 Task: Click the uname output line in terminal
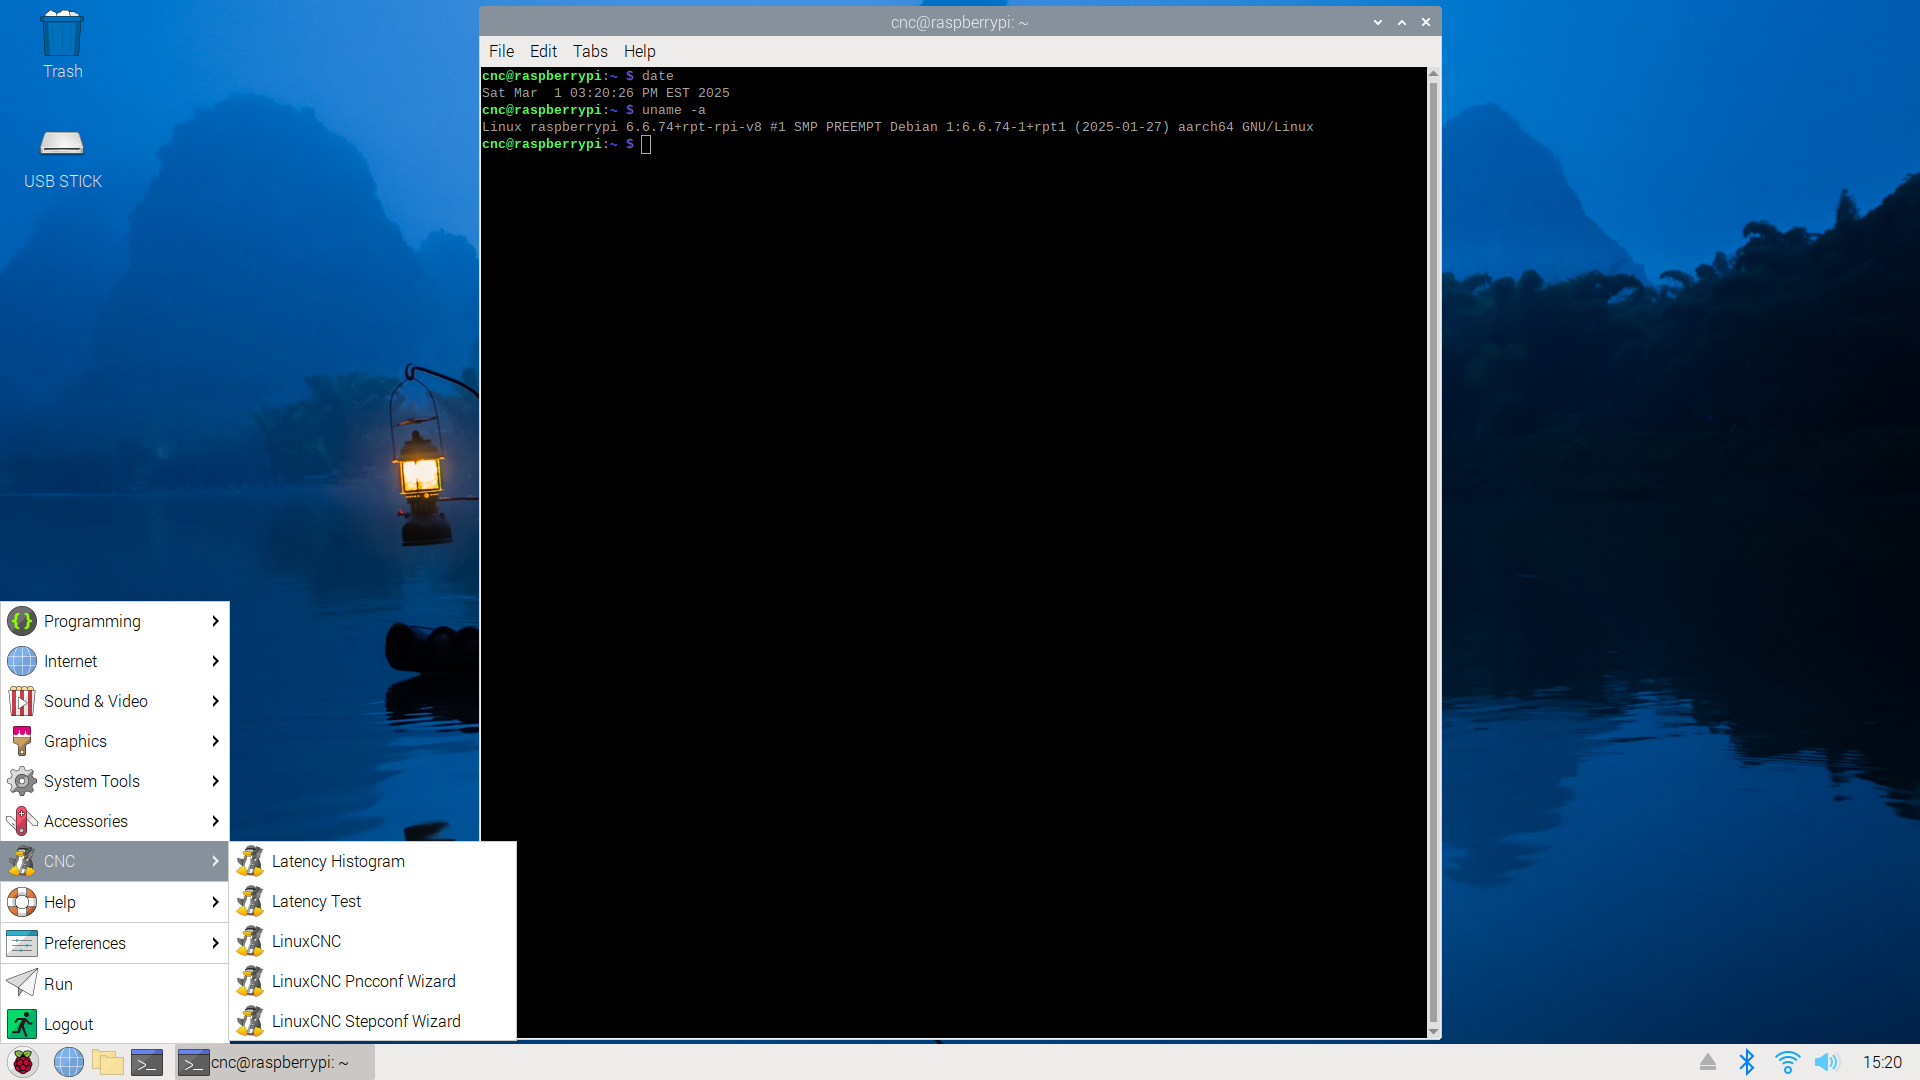(898, 127)
